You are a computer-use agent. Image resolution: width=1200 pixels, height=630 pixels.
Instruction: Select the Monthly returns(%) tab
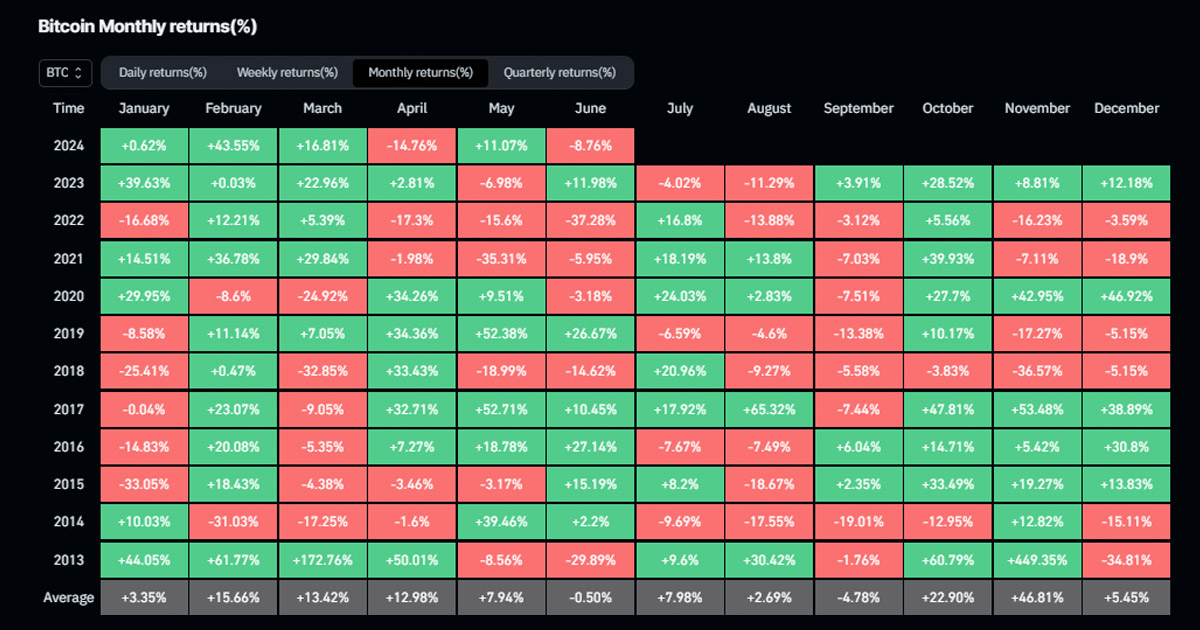click(x=420, y=72)
